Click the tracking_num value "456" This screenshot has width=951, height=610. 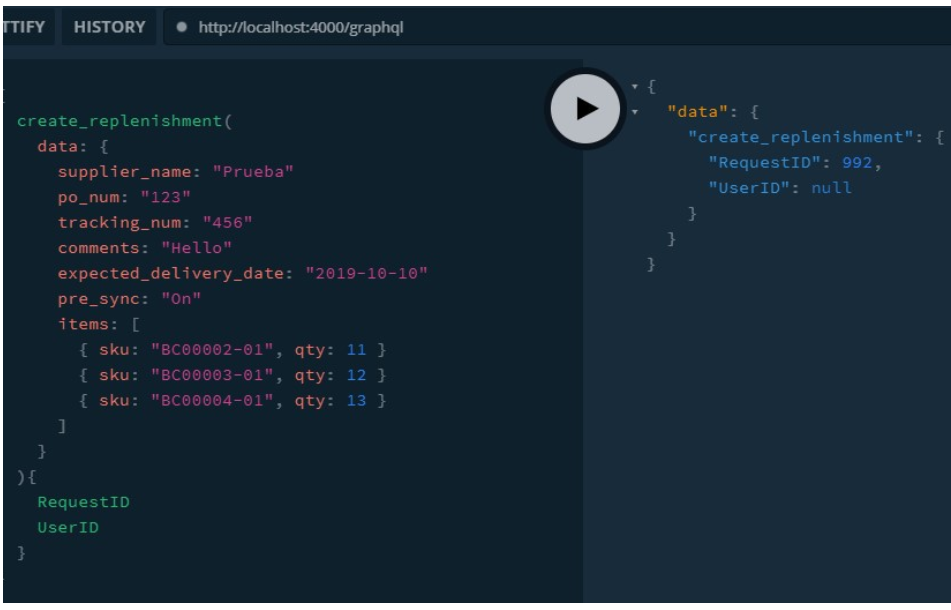coord(227,223)
